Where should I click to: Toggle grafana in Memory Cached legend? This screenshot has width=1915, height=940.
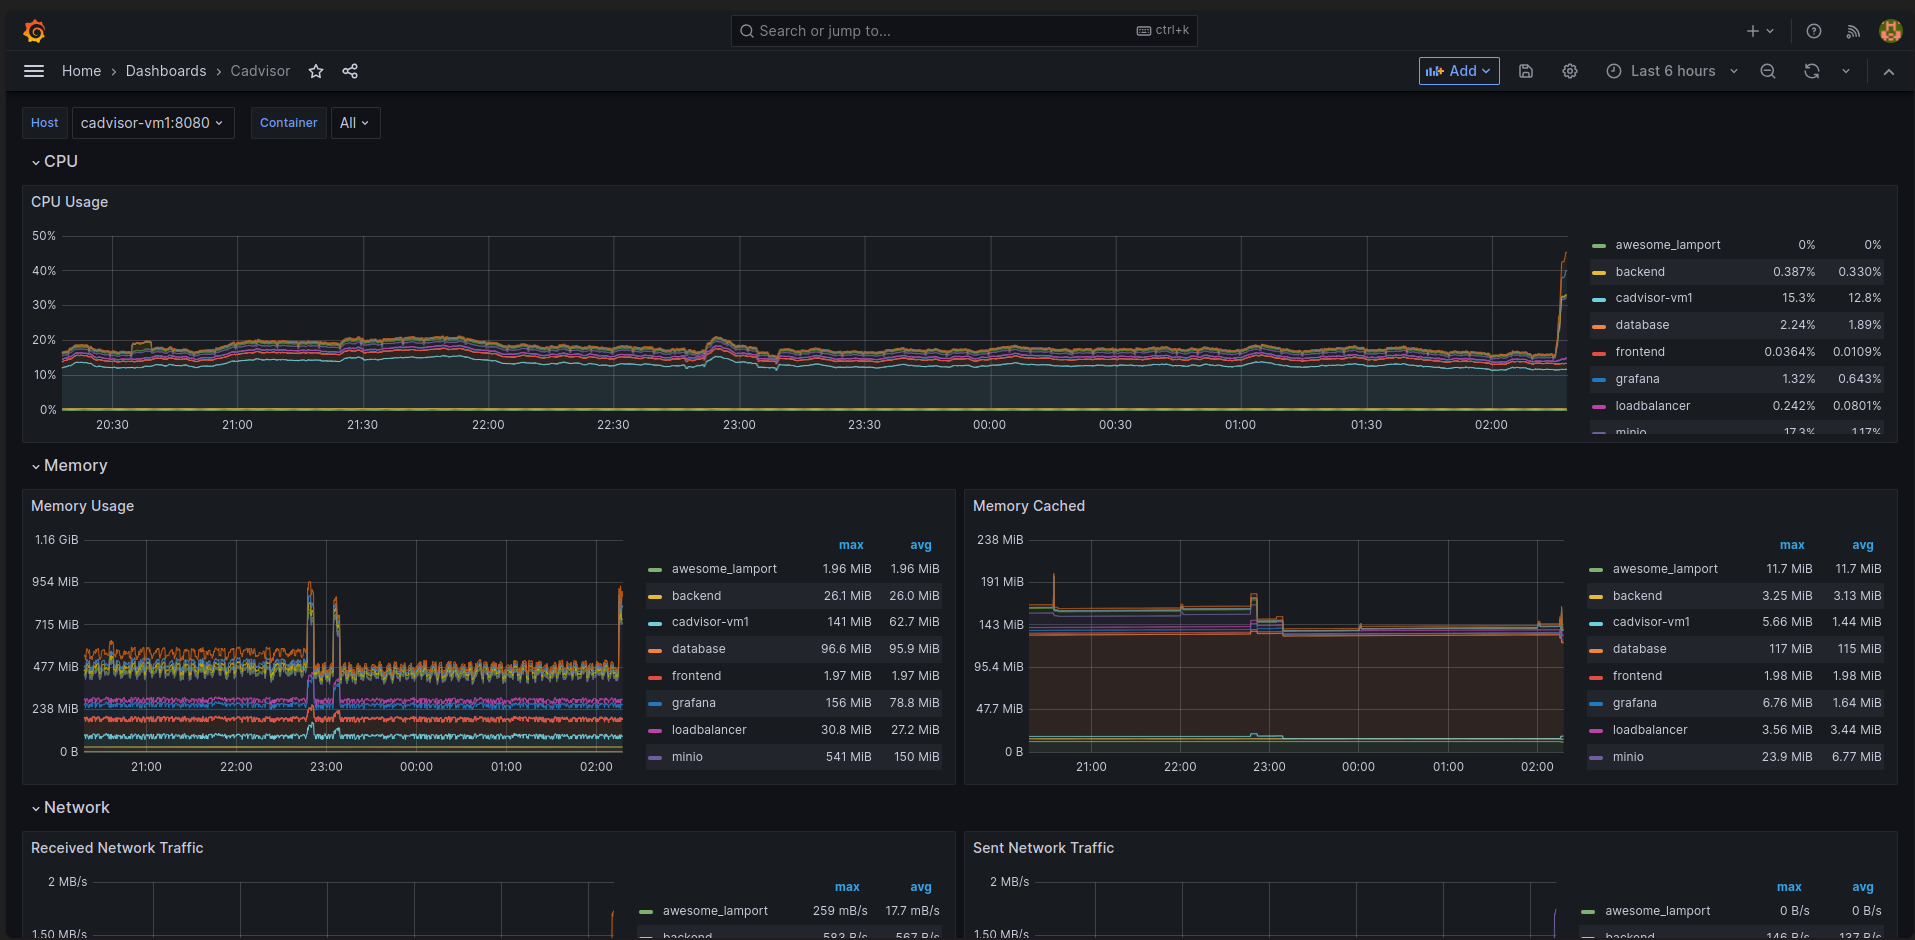pyautogui.click(x=1634, y=703)
